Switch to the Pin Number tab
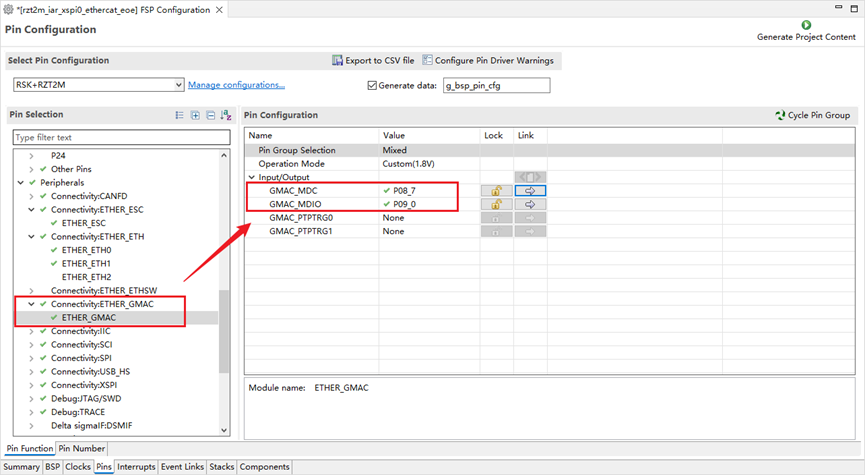 click(x=81, y=449)
